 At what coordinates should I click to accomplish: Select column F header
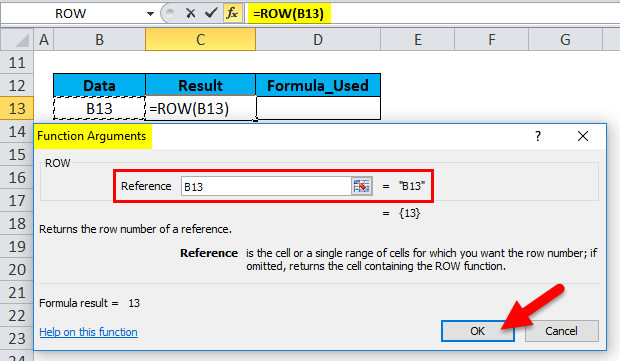[491, 40]
